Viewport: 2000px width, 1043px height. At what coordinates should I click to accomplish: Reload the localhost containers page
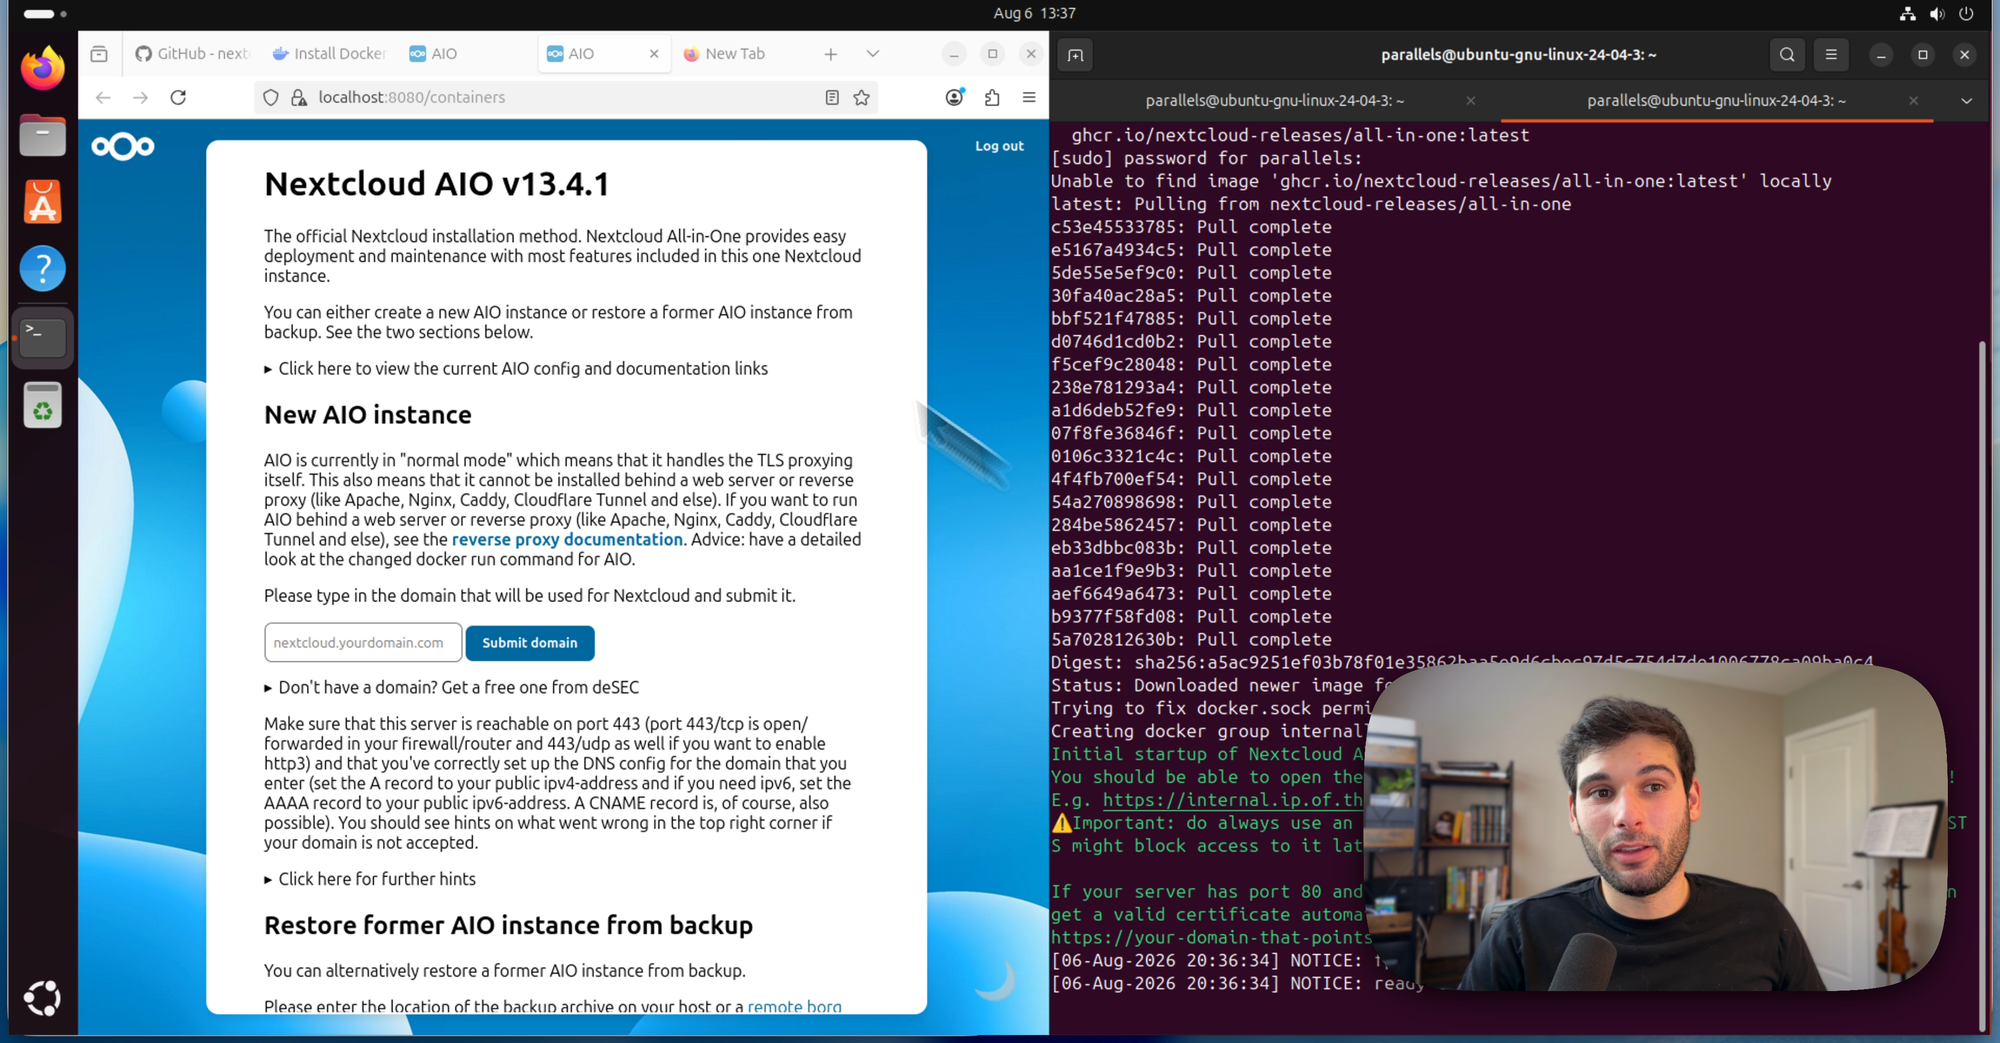click(x=178, y=97)
